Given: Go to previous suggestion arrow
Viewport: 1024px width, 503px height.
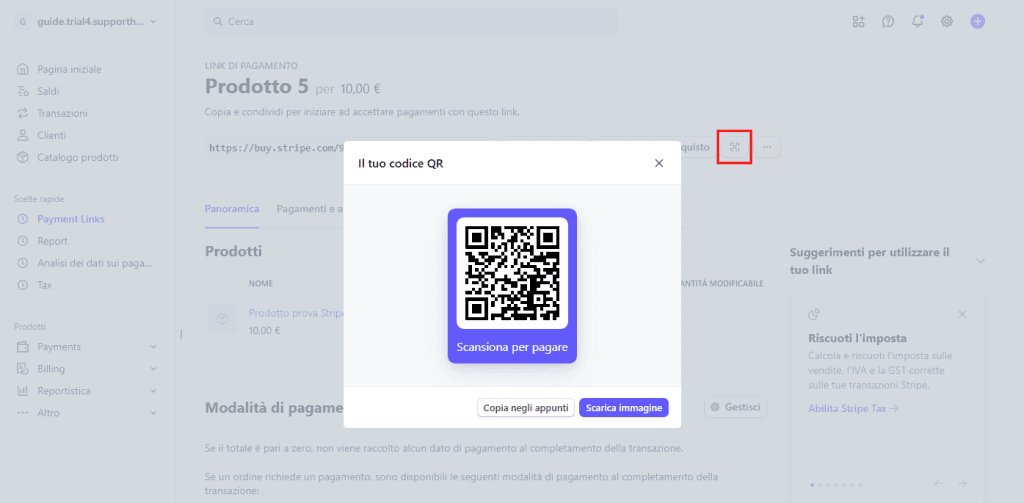Looking at the screenshot, I should click(x=939, y=484).
